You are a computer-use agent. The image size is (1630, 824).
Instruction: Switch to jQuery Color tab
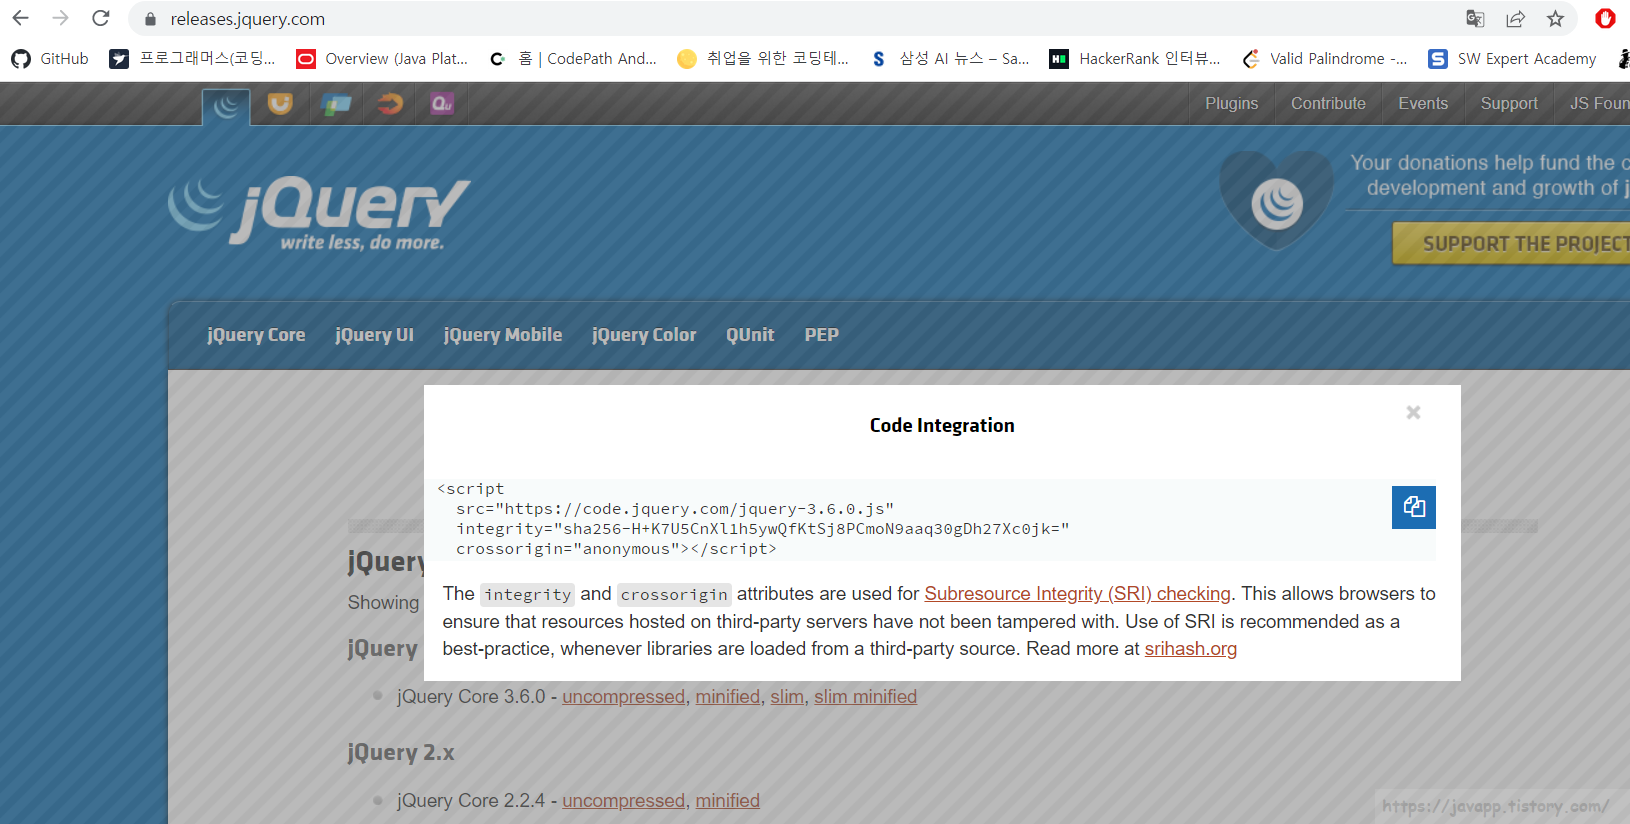(x=644, y=335)
